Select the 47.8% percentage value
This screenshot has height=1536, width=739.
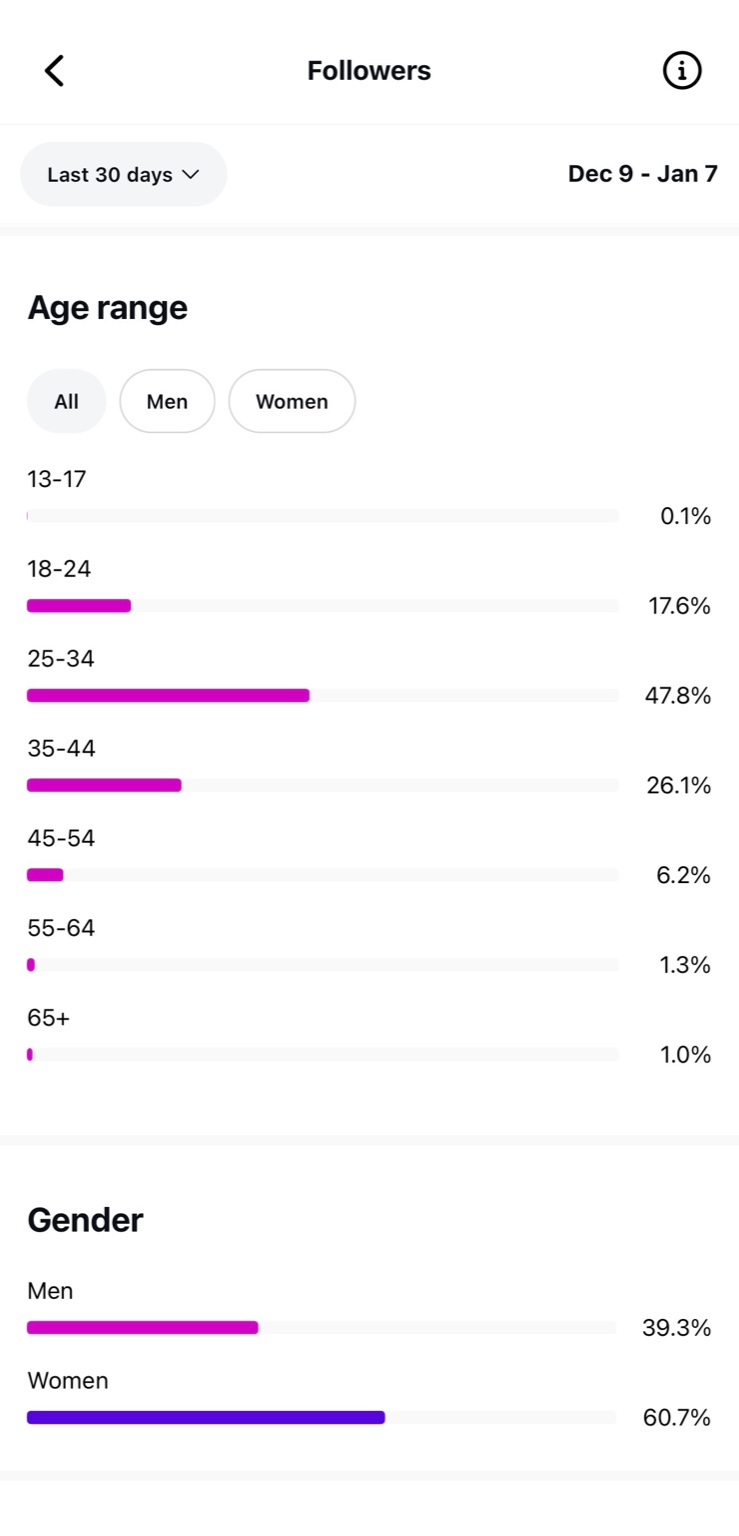[679, 695]
